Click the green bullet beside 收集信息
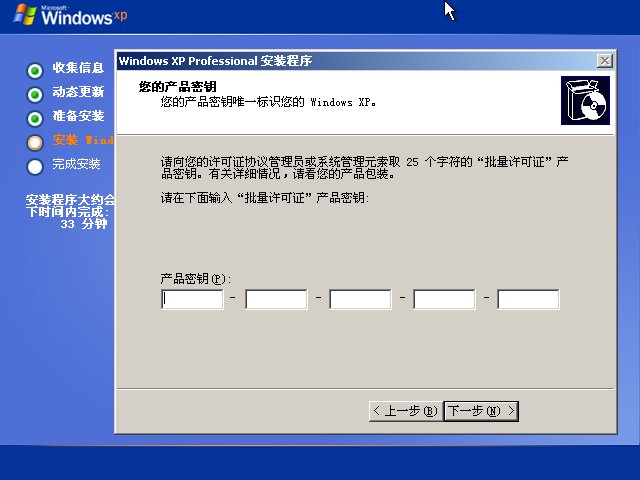Viewport: 640px width, 480px height. click(x=35, y=71)
